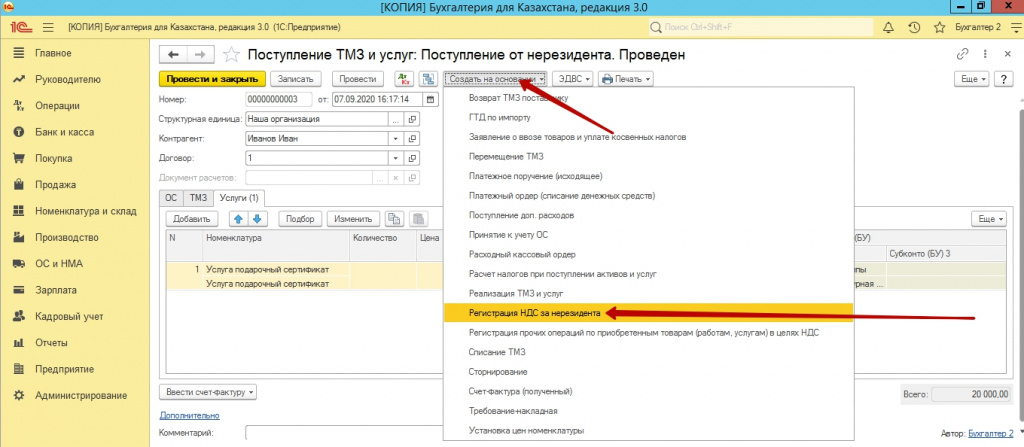Viewport: 1024px width, 447px height.
Task: Open document structure icon next to Дт/Кт
Action: coord(428,79)
